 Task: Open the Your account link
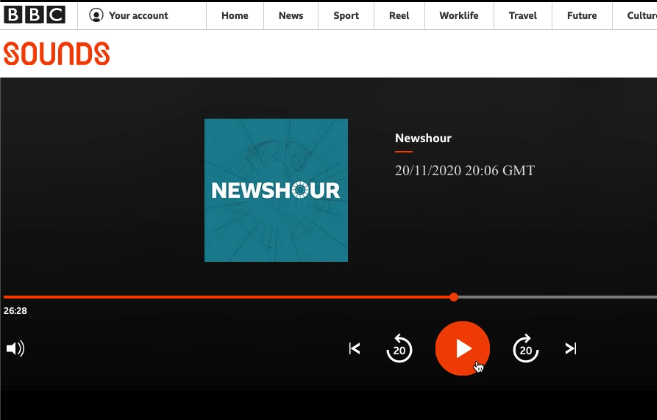click(x=138, y=16)
